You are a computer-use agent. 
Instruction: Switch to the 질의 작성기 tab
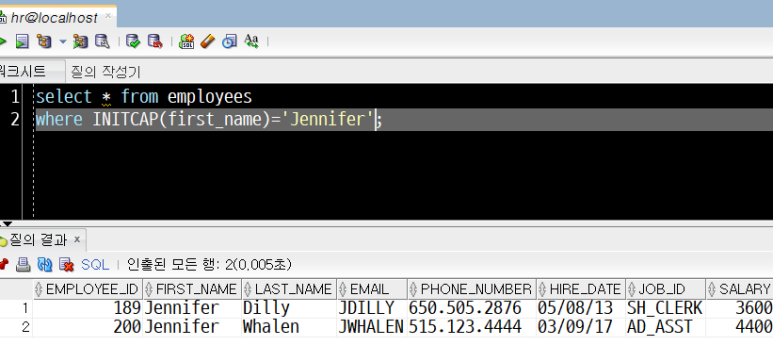[x=105, y=72]
